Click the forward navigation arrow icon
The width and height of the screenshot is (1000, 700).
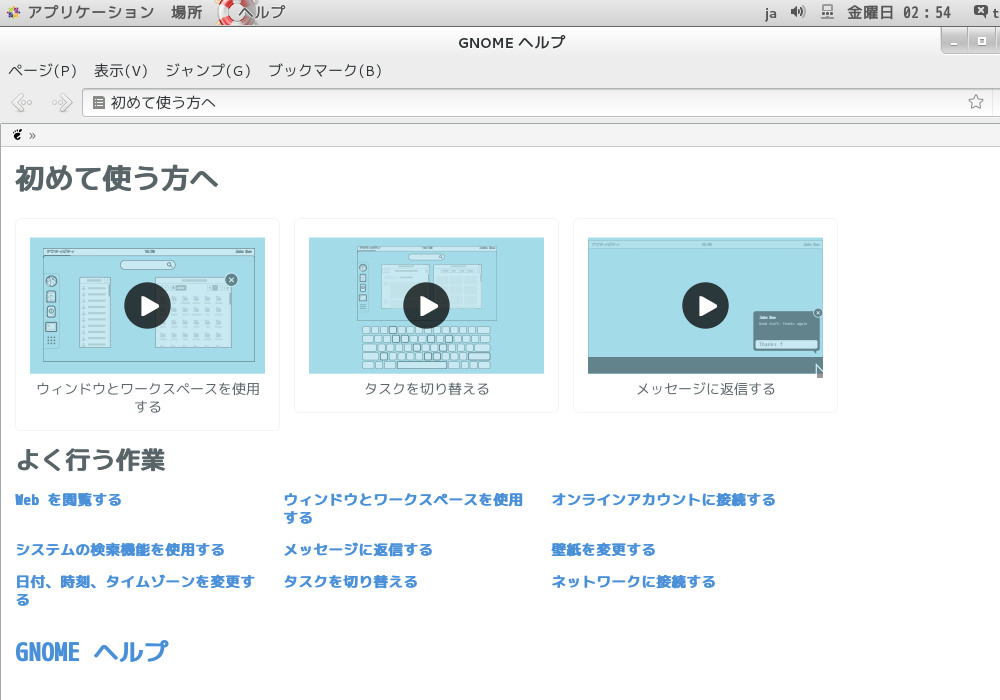click(x=62, y=102)
